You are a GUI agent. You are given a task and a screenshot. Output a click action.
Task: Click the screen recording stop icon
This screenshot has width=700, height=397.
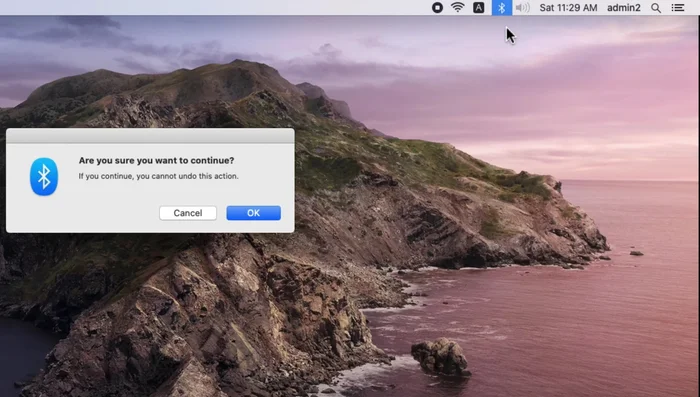pos(438,8)
